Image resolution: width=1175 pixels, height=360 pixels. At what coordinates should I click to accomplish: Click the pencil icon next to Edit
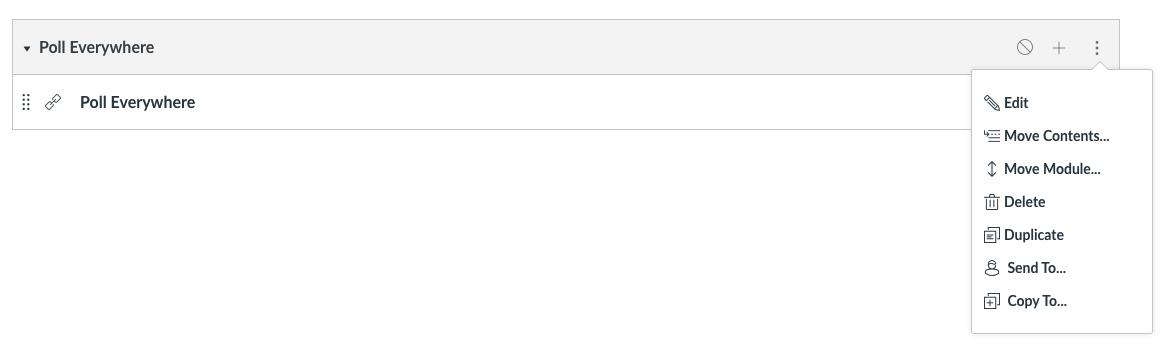click(x=991, y=103)
